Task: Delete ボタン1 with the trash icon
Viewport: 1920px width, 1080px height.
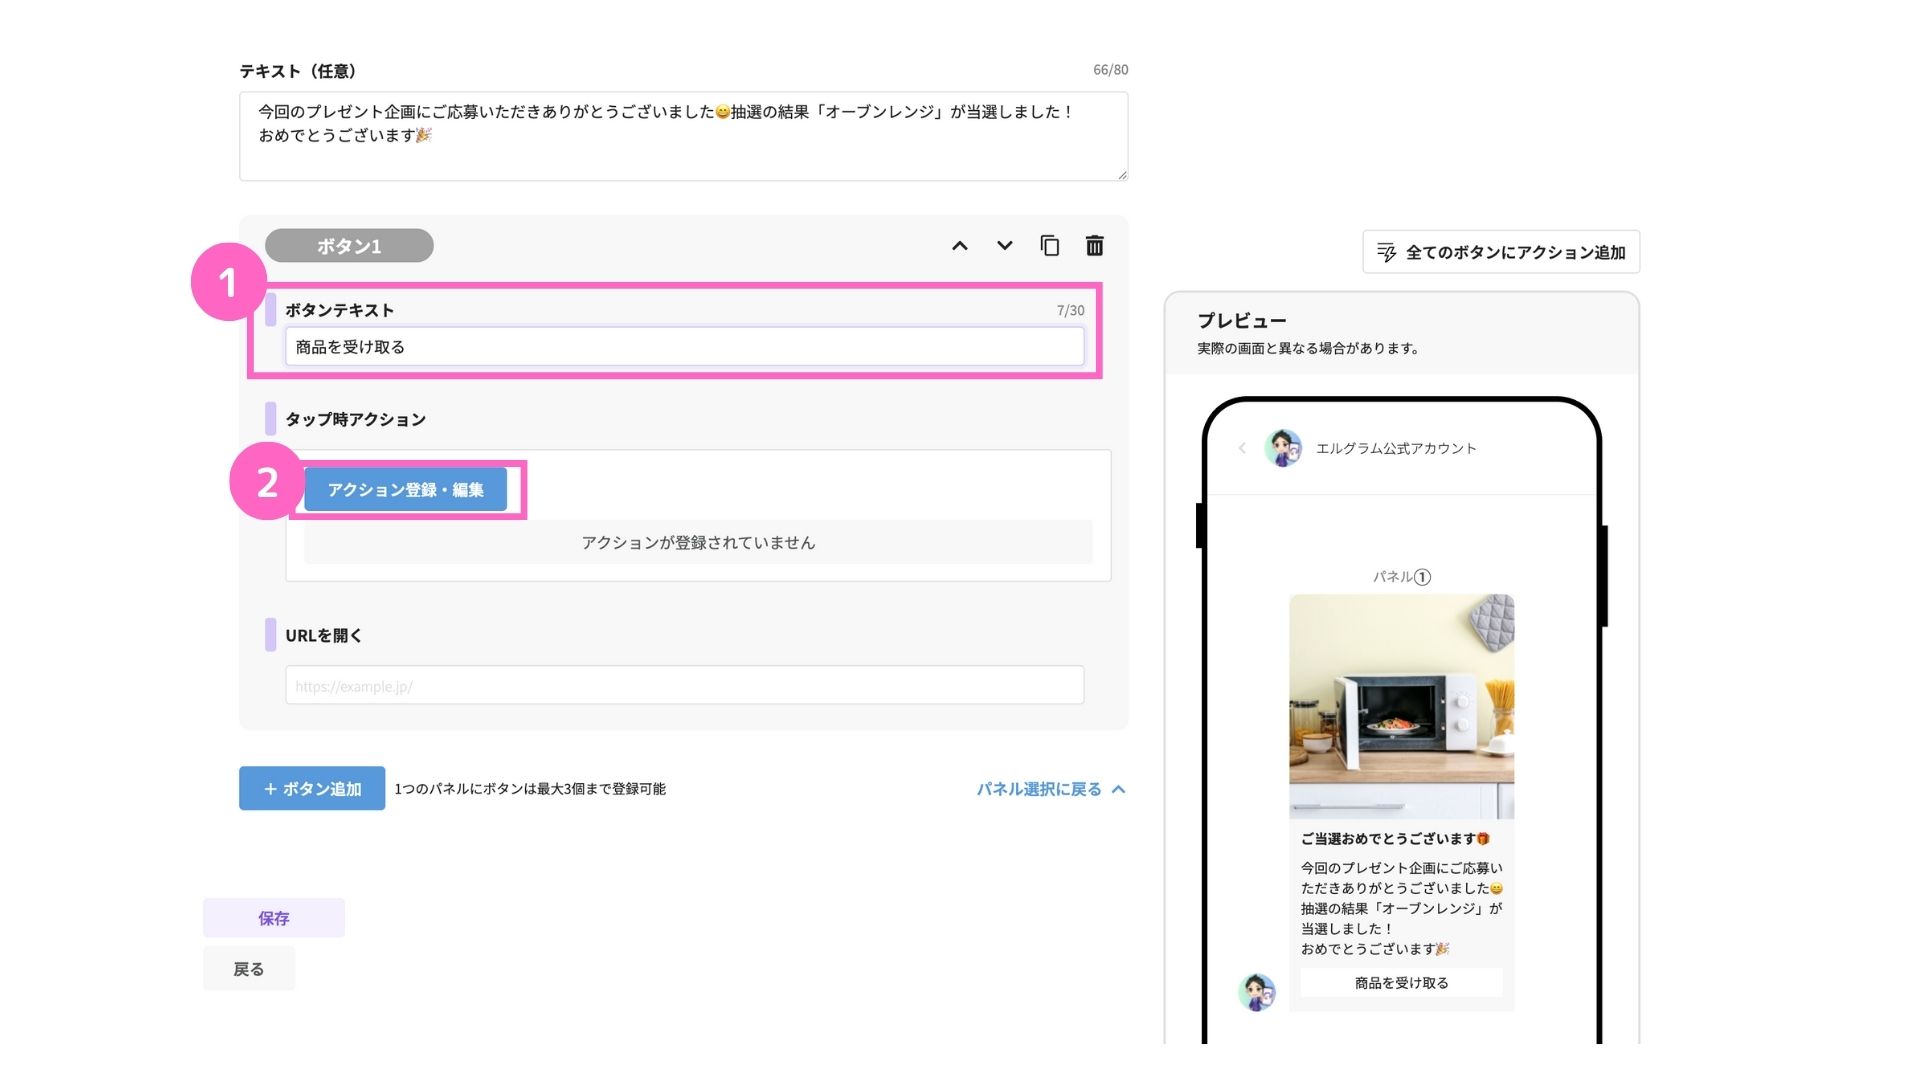Action: click(x=1095, y=246)
